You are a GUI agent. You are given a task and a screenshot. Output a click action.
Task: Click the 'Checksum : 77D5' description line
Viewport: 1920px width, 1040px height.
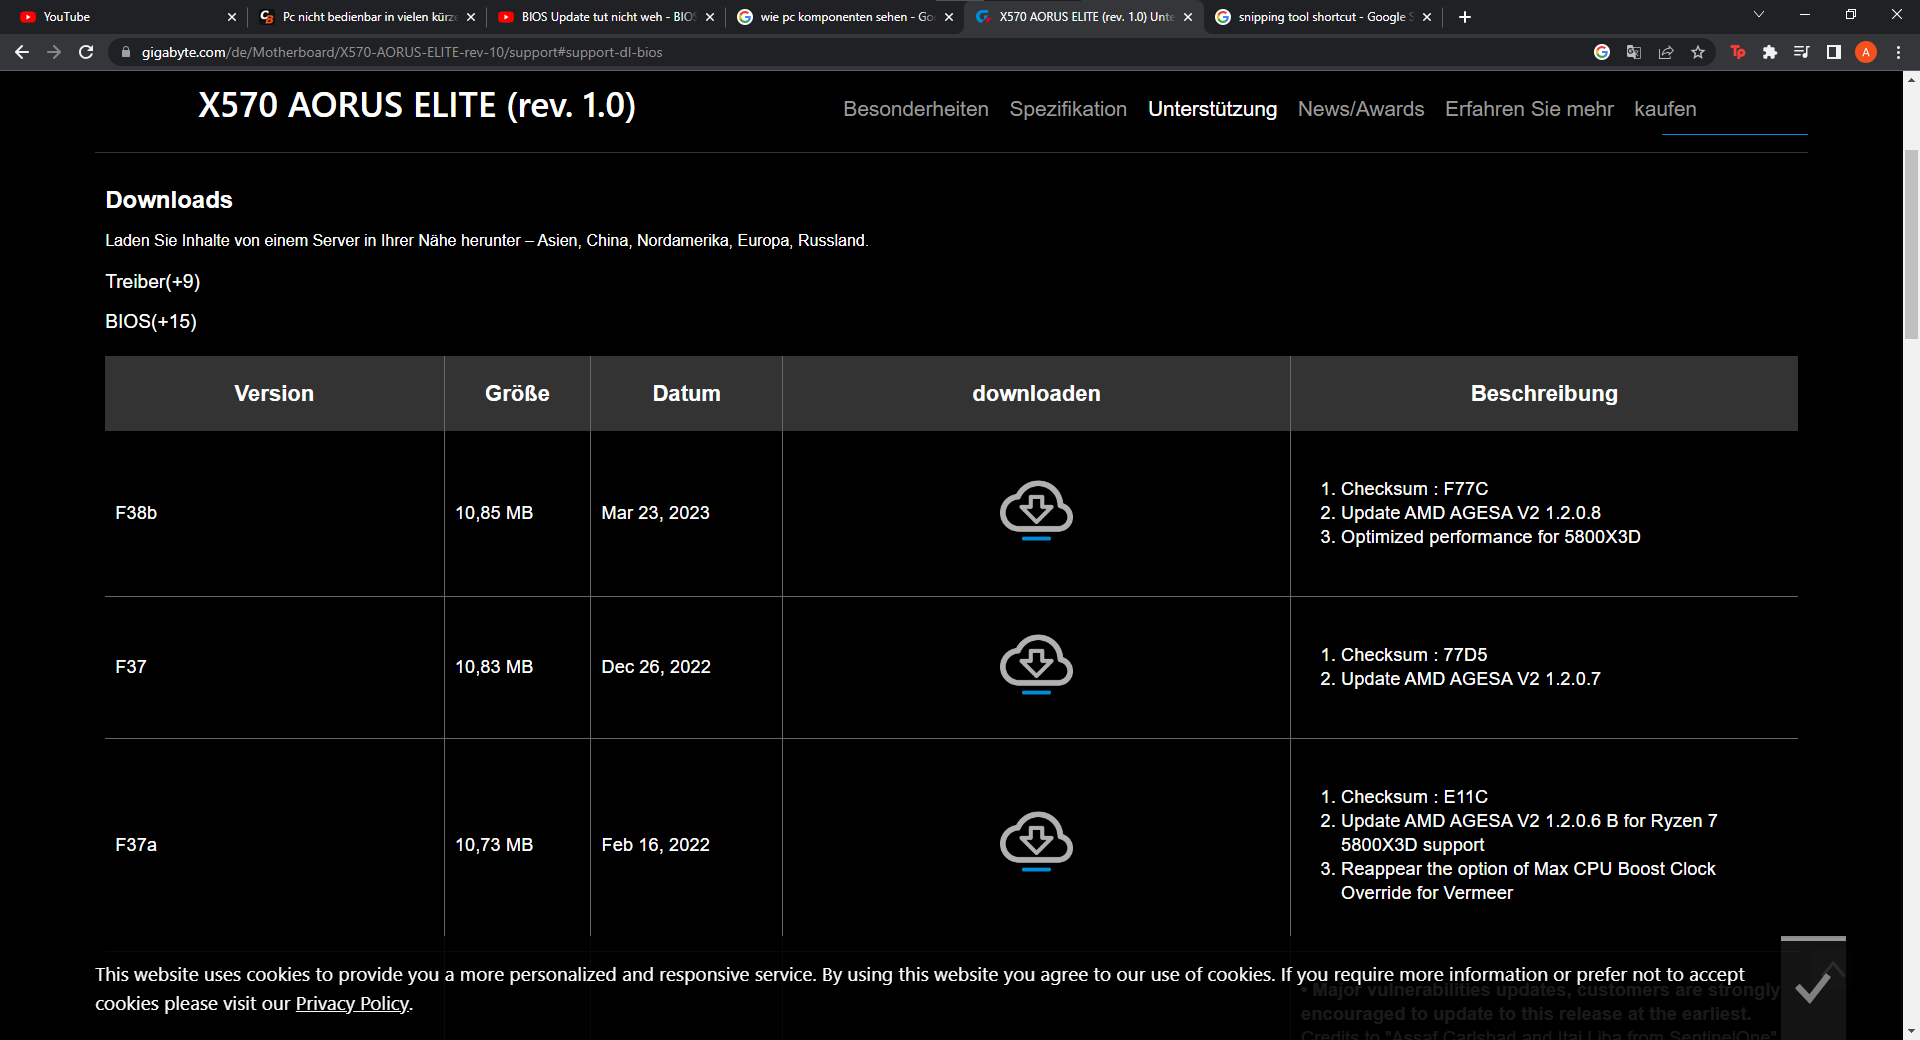1414,655
